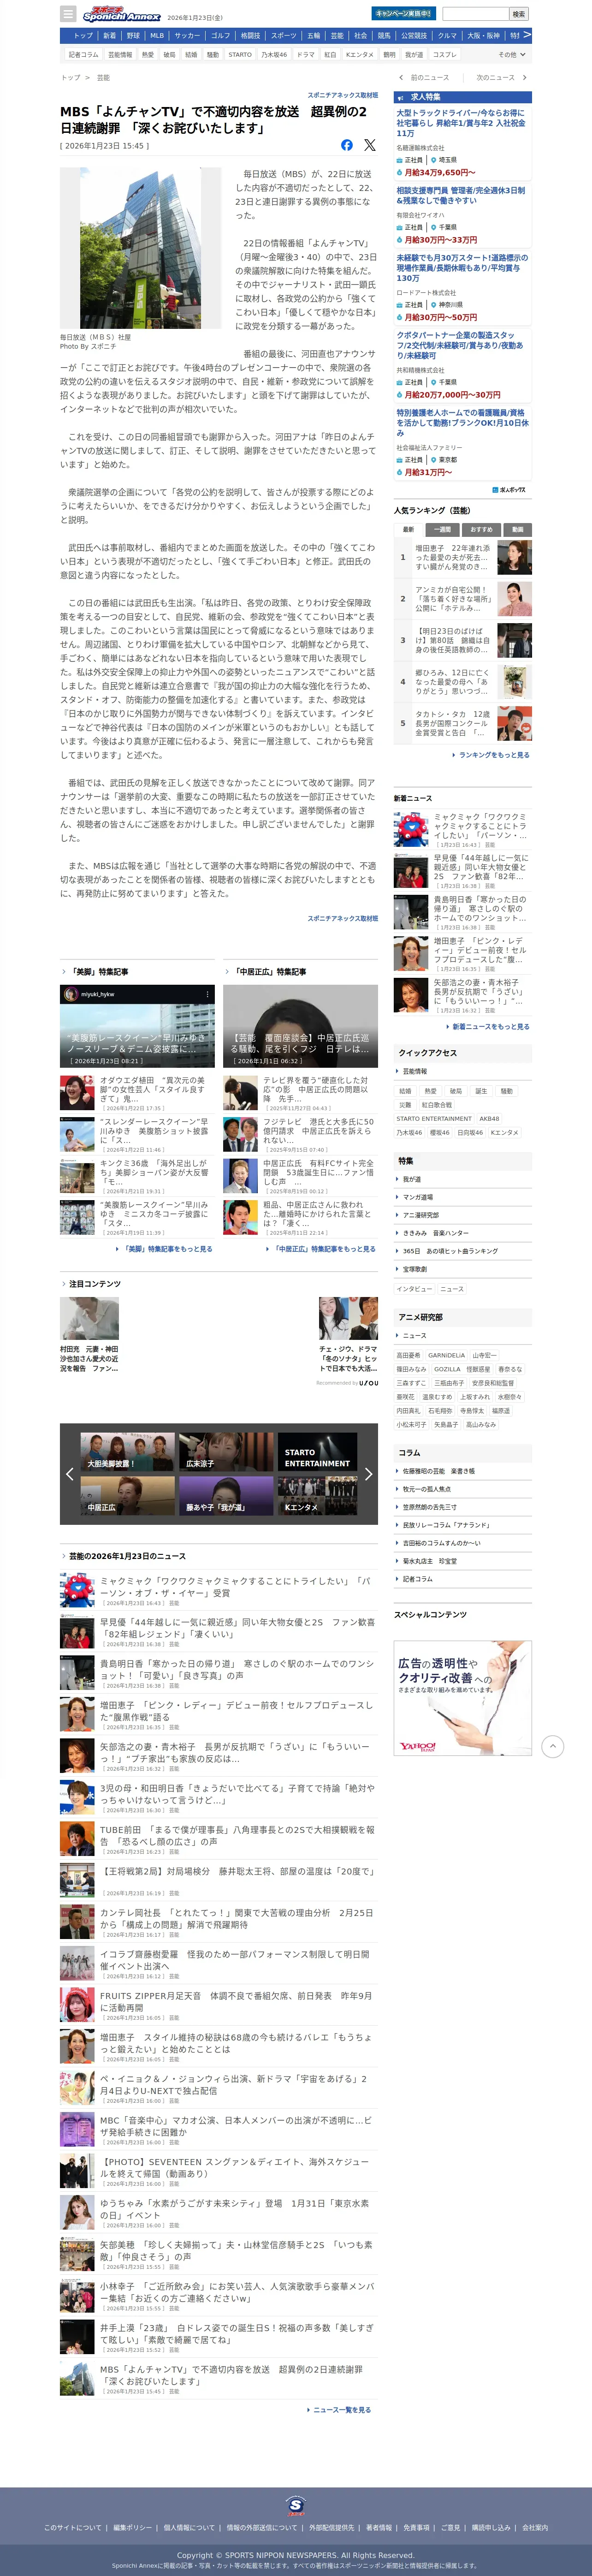Click the 日向坂46 tag in クイックアクセス
Screen dimensions: 592x2576
[470, 1133]
